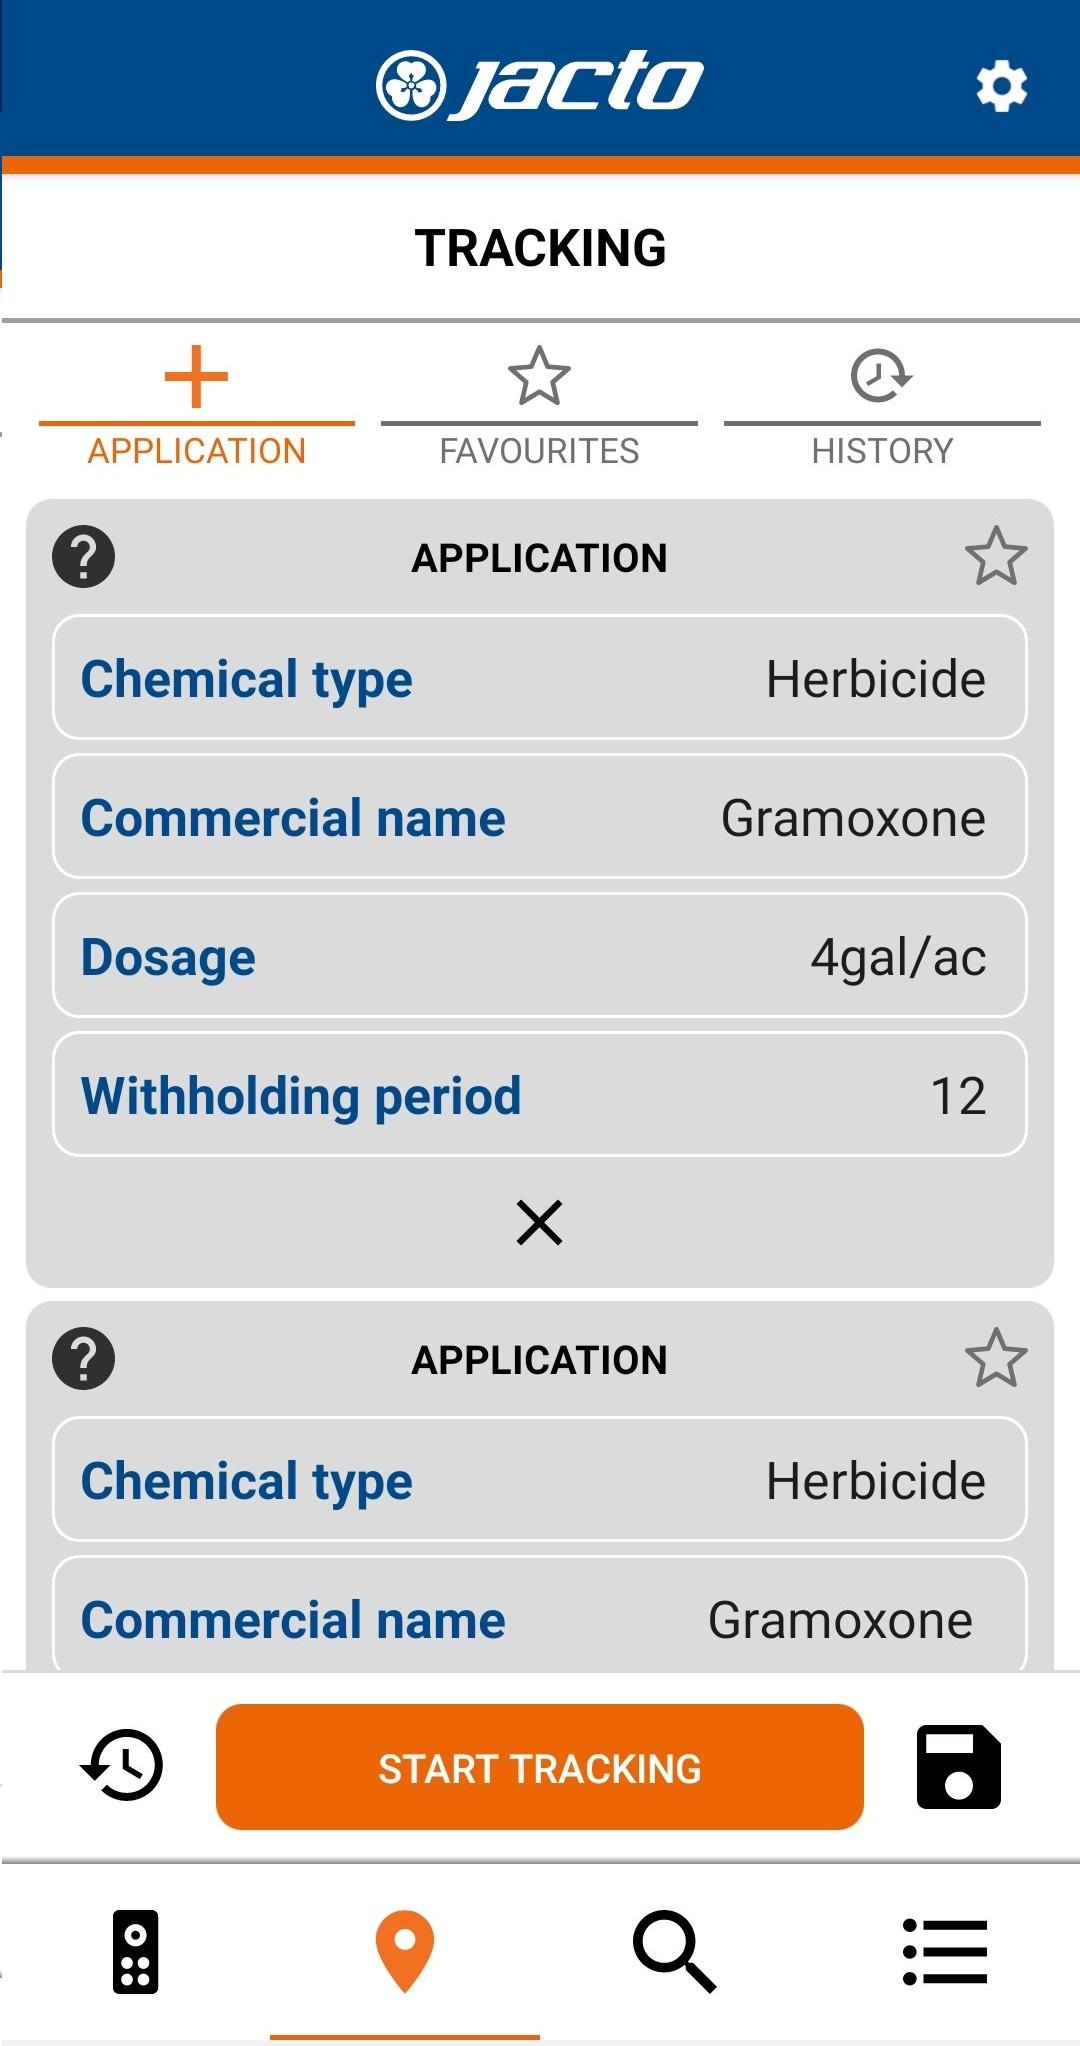
Task: Select the location pin tracking tab
Action: (405, 1951)
